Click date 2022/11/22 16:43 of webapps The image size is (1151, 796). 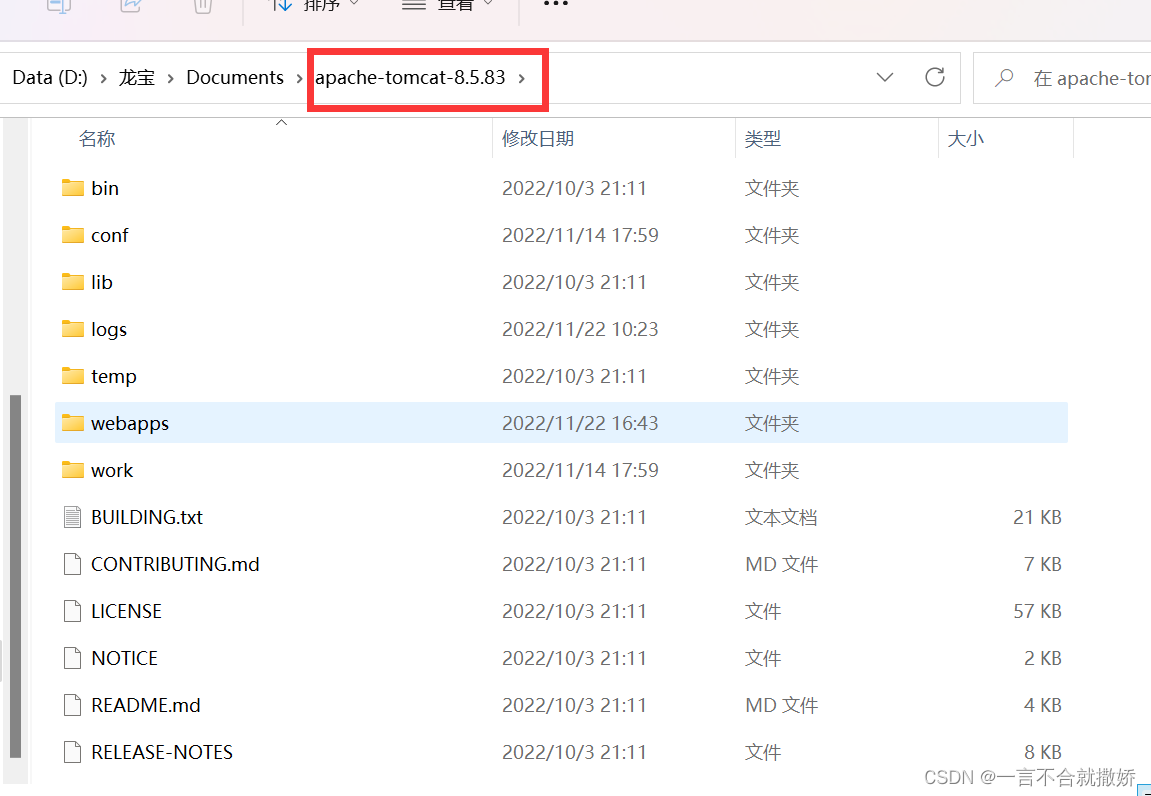580,423
